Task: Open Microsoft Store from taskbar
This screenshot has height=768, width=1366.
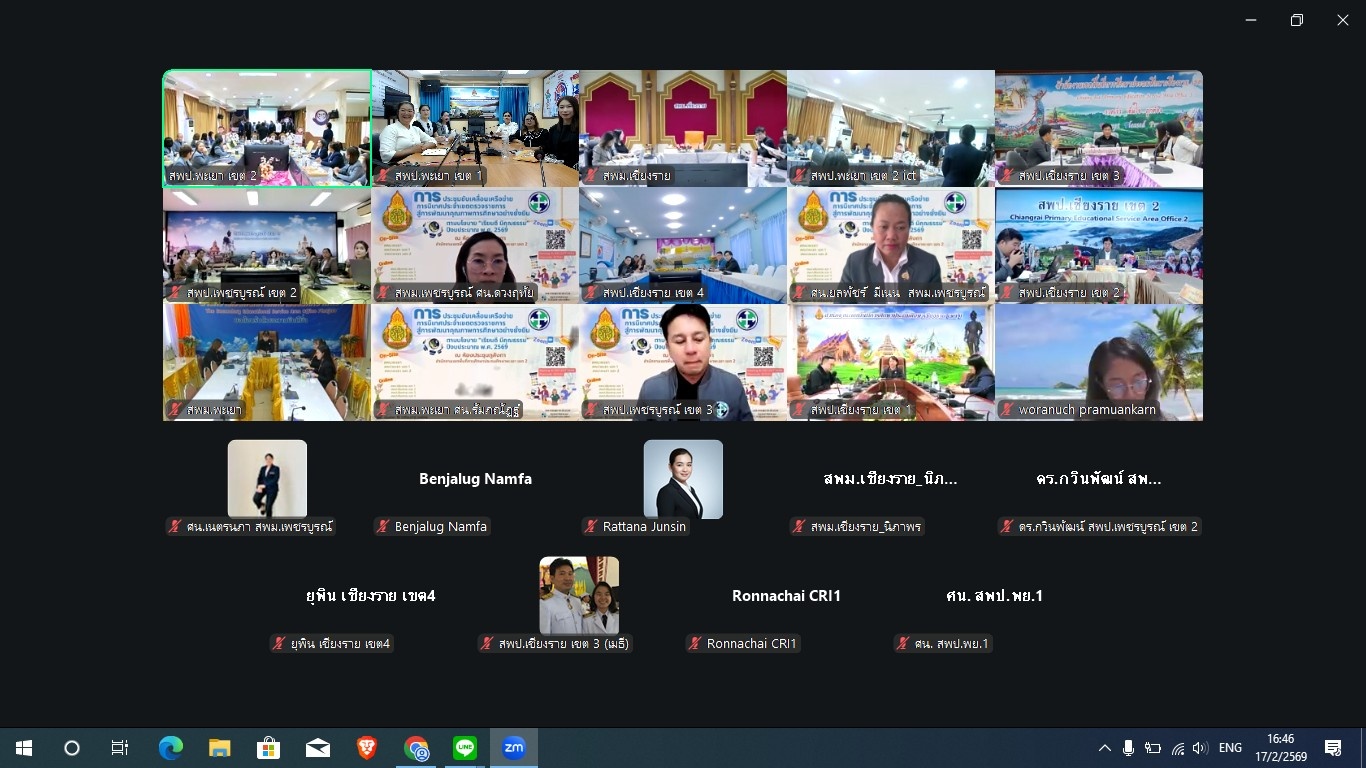Action: [x=269, y=748]
